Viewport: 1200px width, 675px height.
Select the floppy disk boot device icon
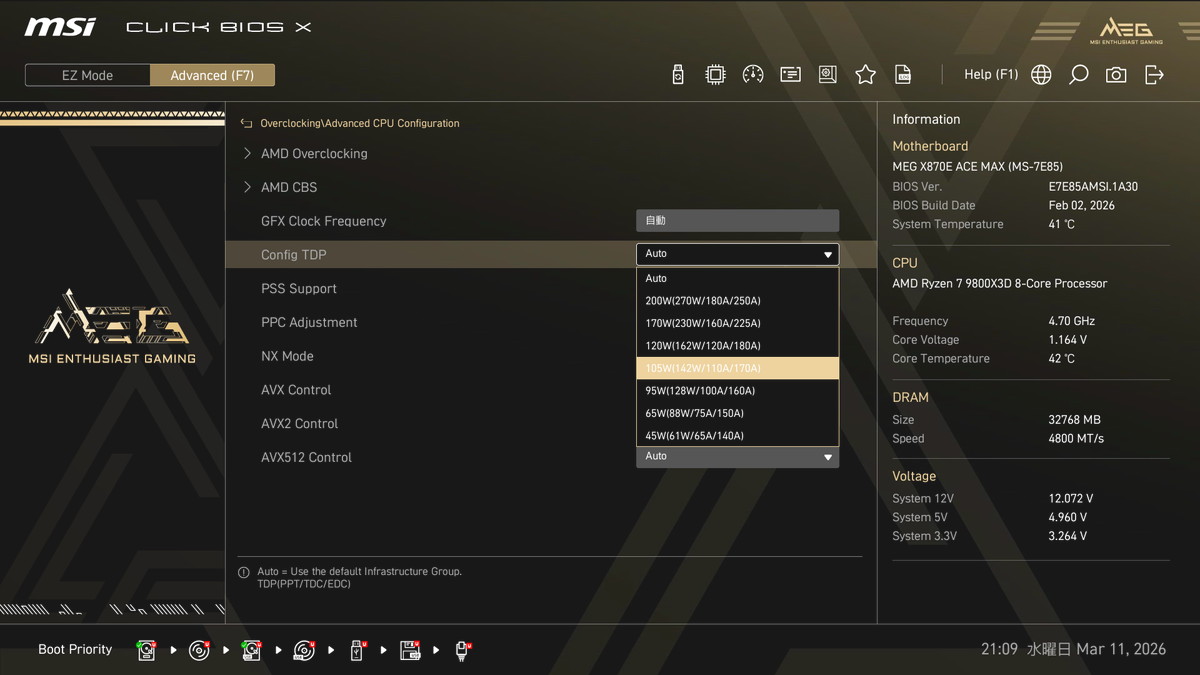410,651
